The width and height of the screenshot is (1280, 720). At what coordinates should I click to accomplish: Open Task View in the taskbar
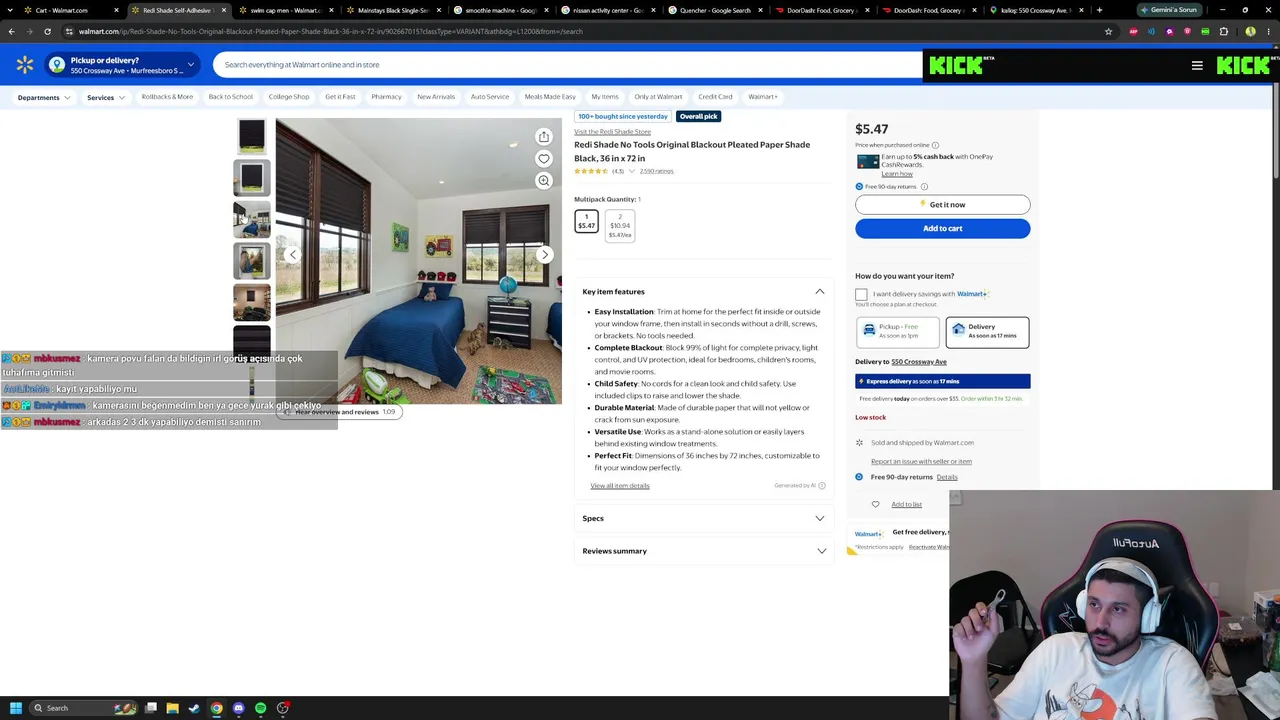tap(150, 708)
